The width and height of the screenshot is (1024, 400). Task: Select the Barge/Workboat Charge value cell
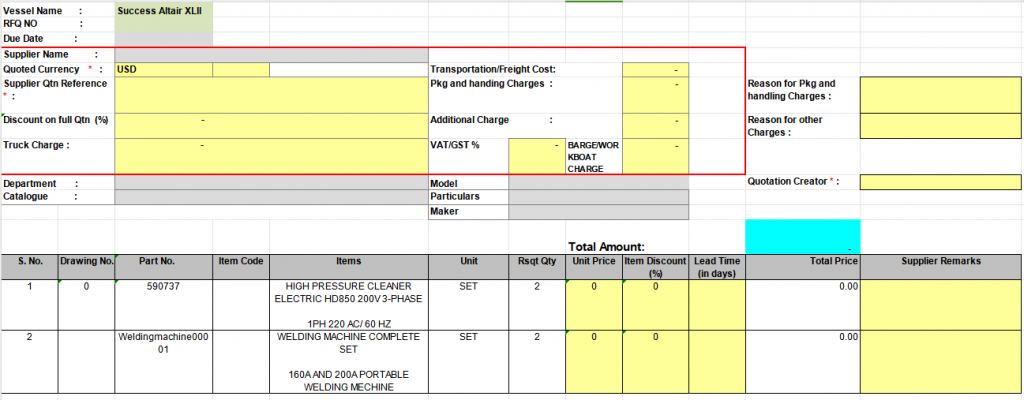coord(655,155)
